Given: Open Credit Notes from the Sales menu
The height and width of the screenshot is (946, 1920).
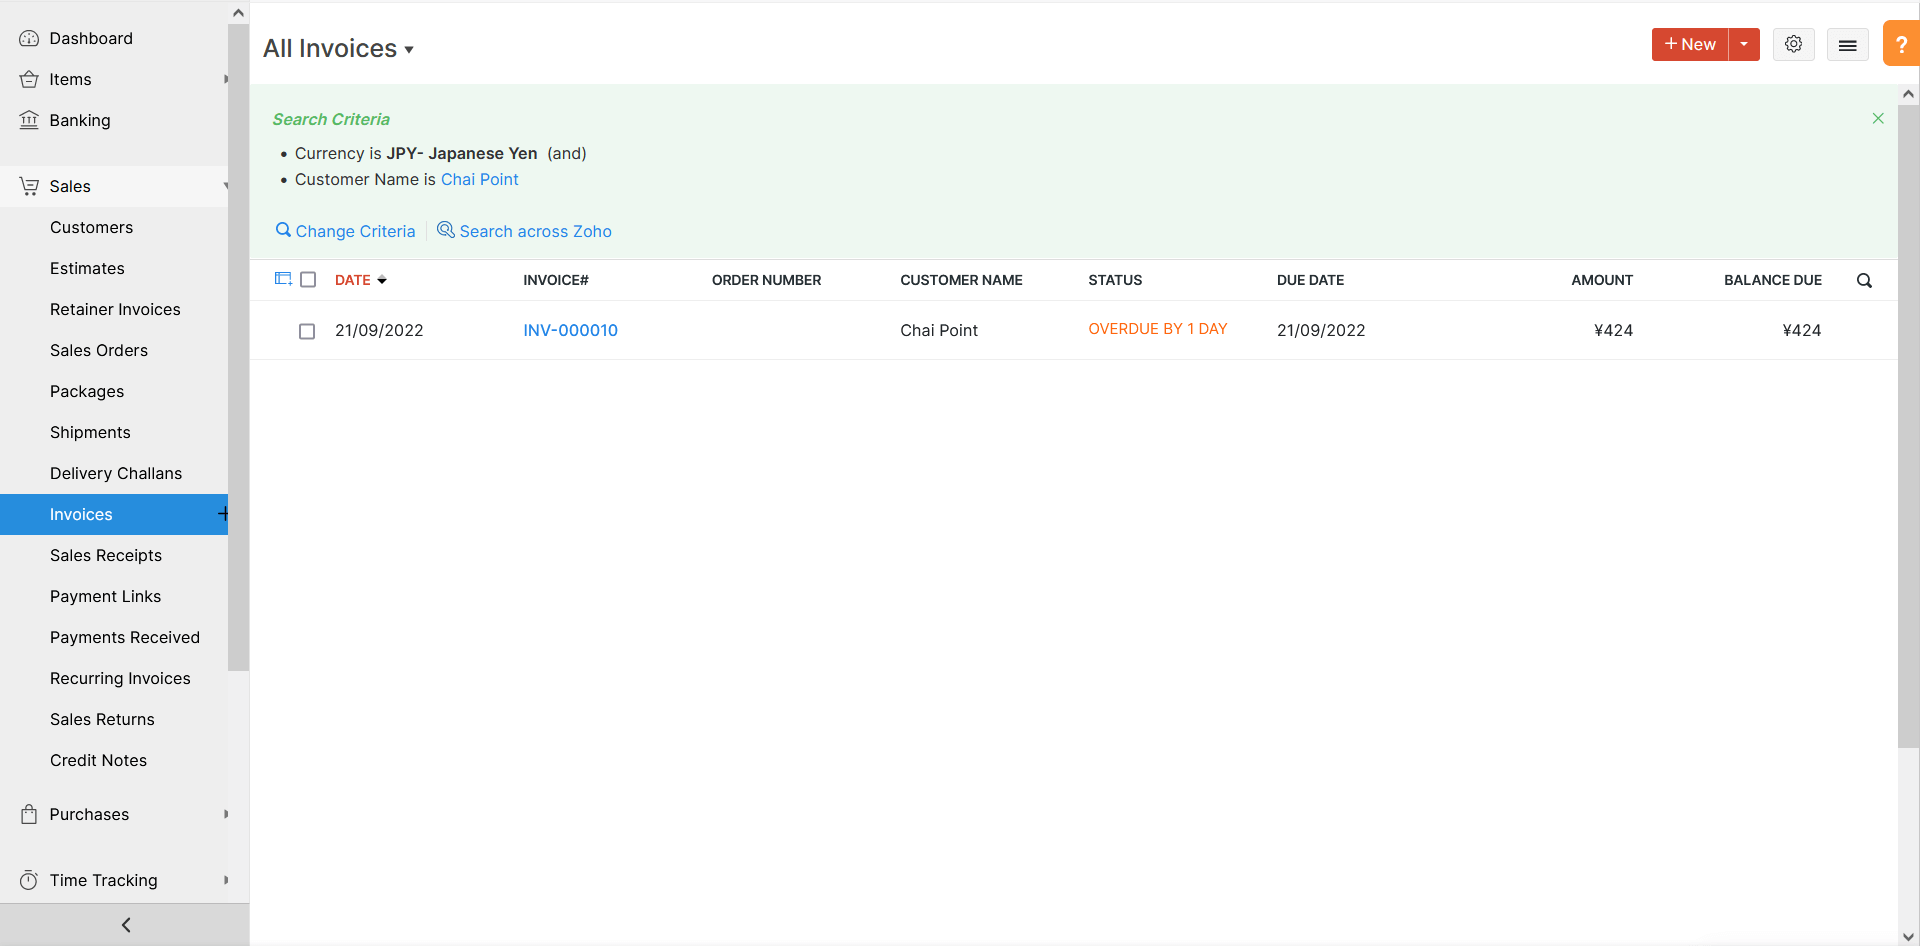Looking at the screenshot, I should (x=98, y=760).
